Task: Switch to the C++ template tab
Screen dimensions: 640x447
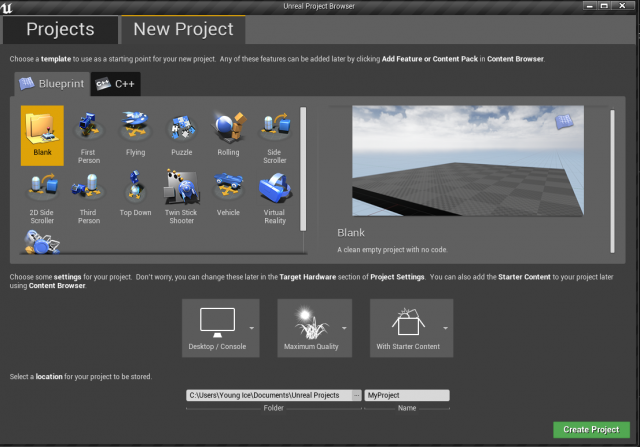Action: (x=116, y=85)
